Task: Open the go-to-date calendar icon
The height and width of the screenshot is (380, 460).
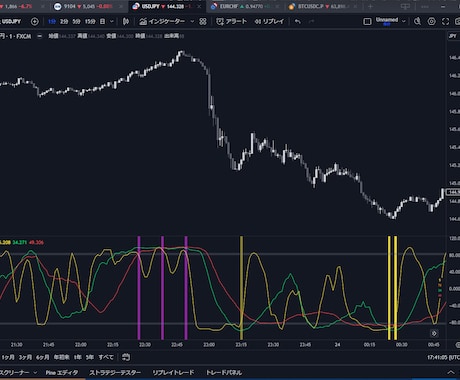Action: click(126, 357)
